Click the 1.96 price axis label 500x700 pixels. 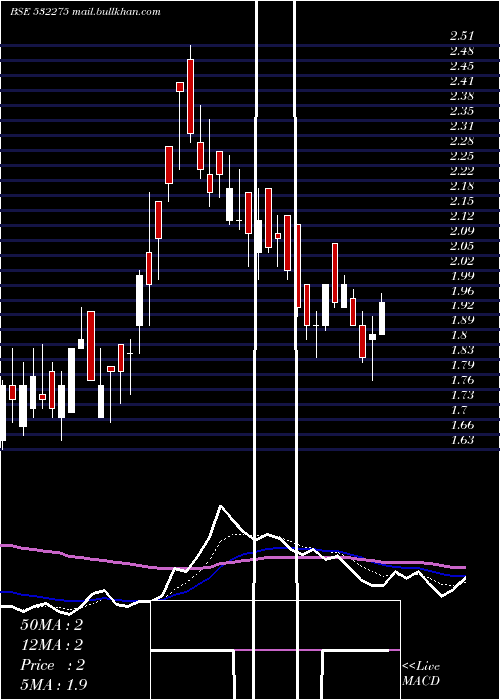[462, 291]
